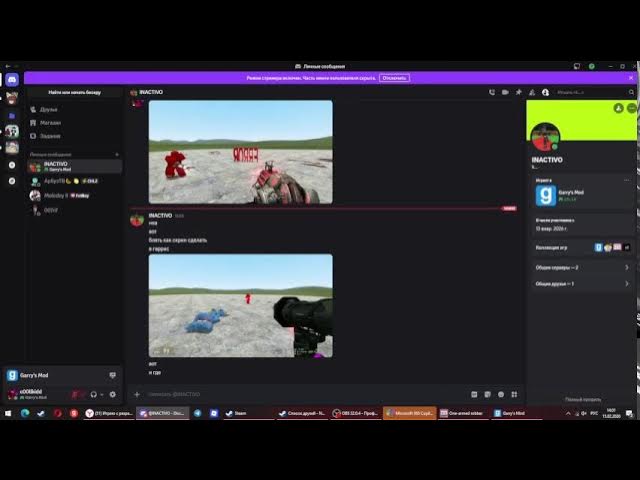Open the GIF or sticker picker icon
This screenshot has height=480, width=640.
point(487,395)
